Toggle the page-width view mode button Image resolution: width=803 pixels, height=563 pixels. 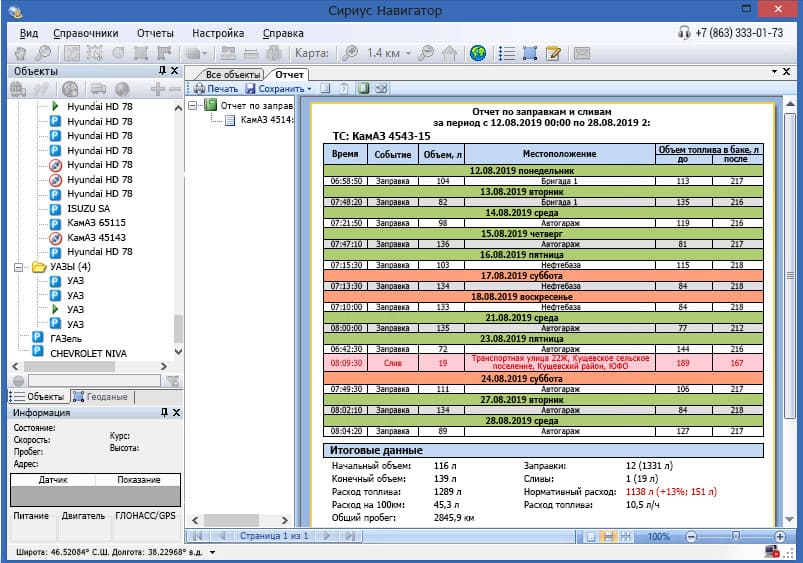pos(608,537)
